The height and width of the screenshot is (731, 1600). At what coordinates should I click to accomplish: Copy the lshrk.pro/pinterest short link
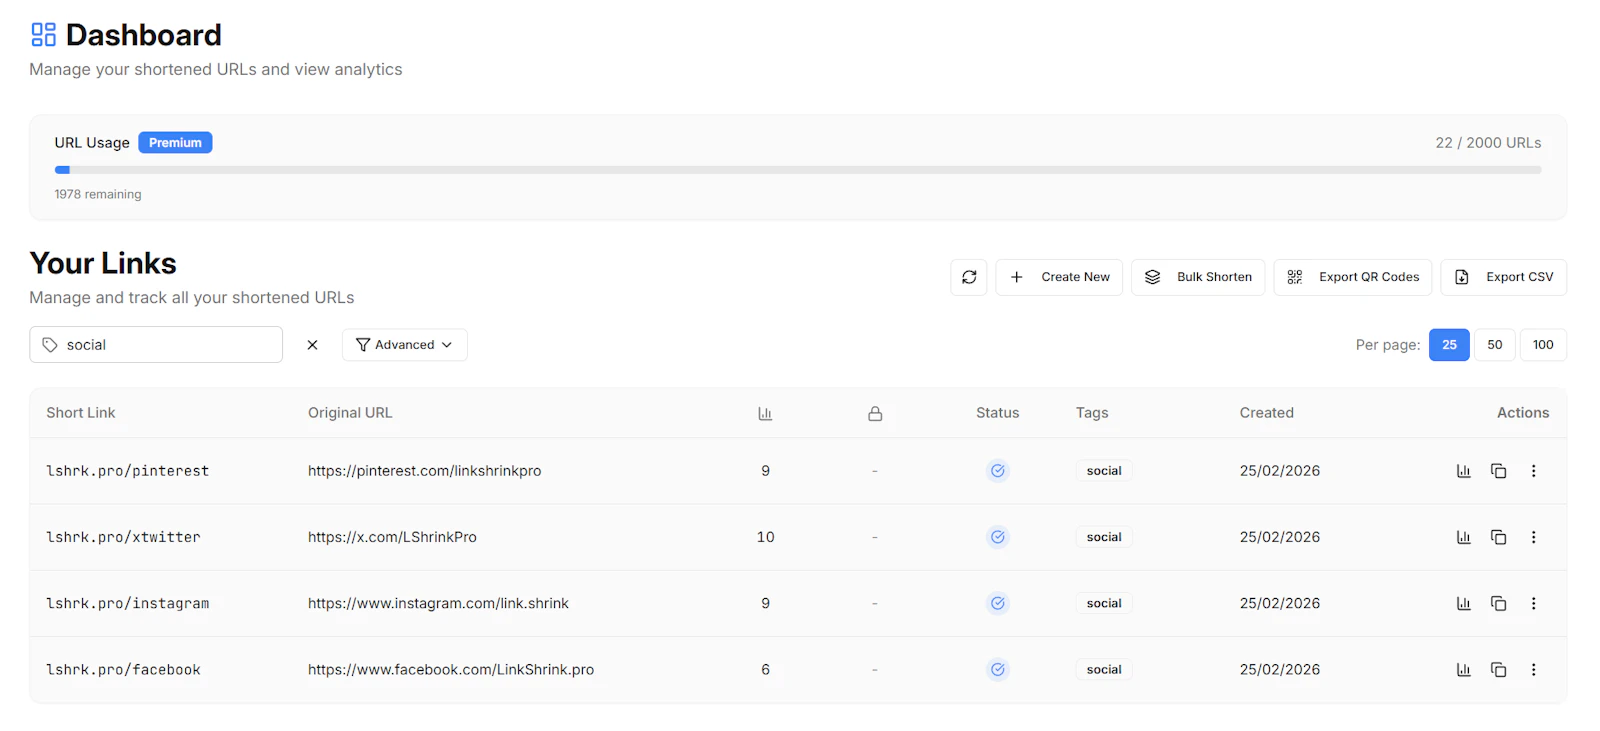[1498, 471]
